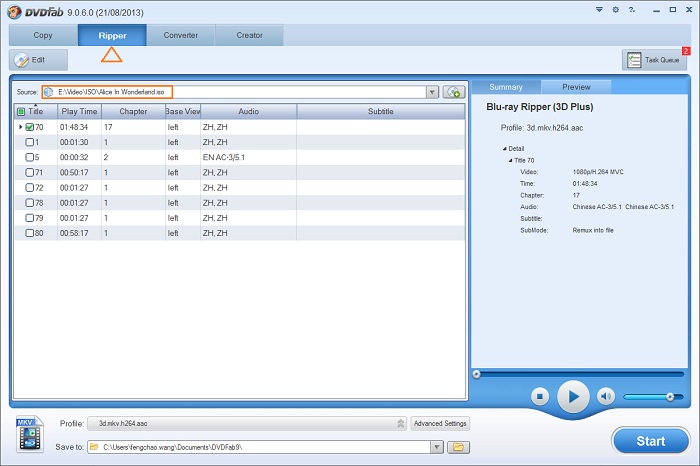Image resolution: width=700 pixels, height=466 pixels.
Task: Click the Audio column header
Action: point(249,112)
